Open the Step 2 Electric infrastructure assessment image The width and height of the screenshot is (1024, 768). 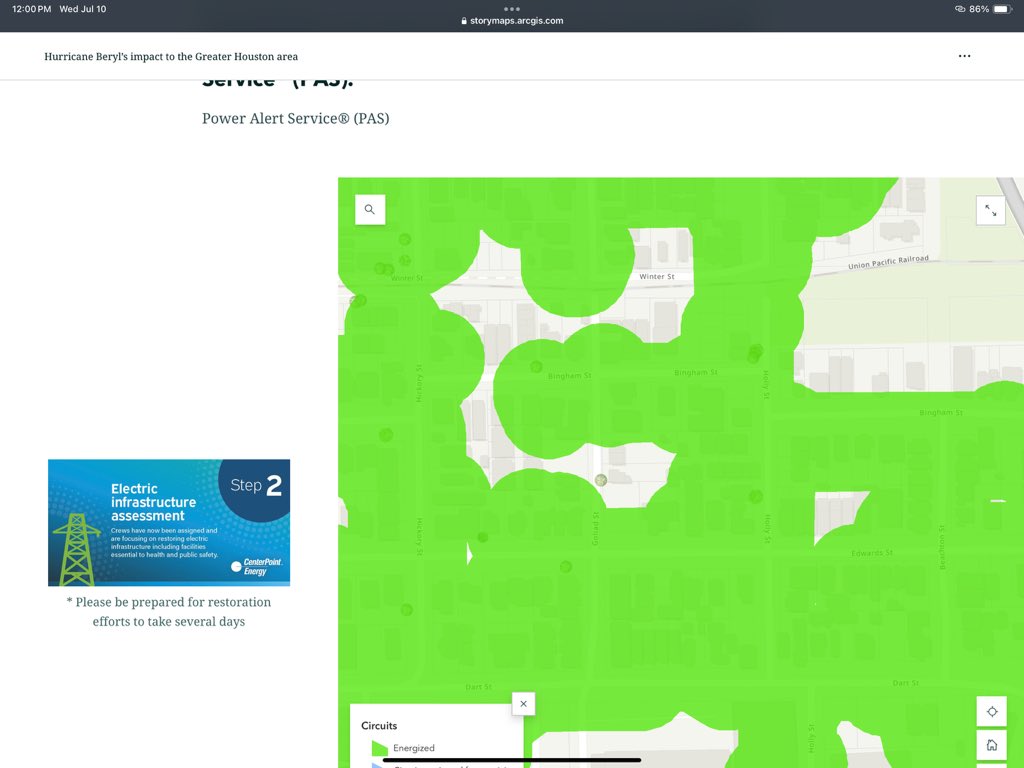point(169,522)
